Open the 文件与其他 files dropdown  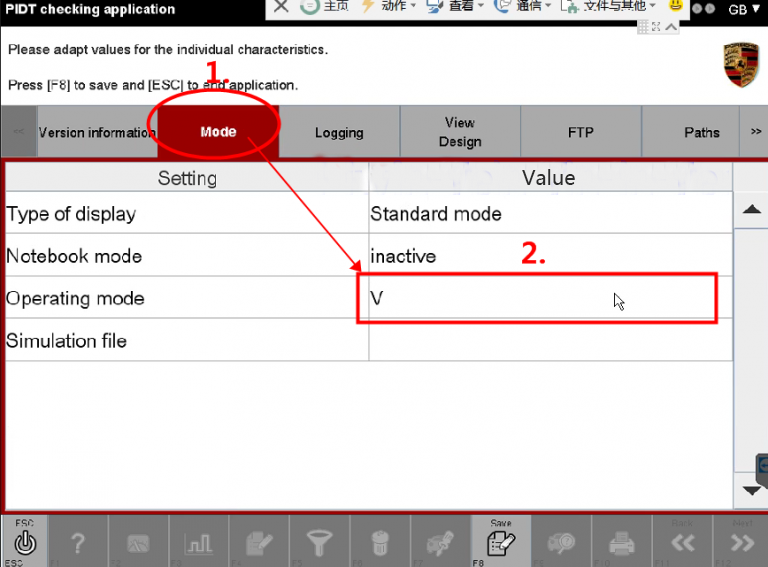point(608,6)
